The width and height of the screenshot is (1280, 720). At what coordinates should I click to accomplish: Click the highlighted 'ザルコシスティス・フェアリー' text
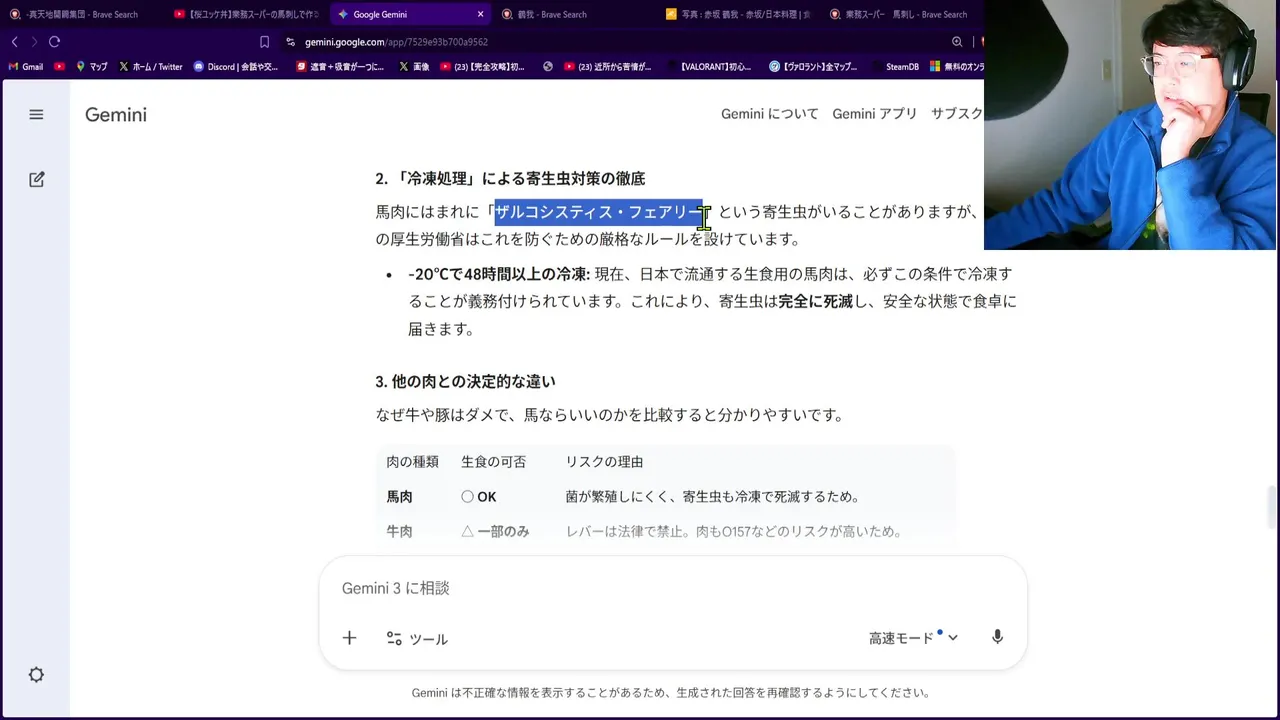(x=599, y=212)
